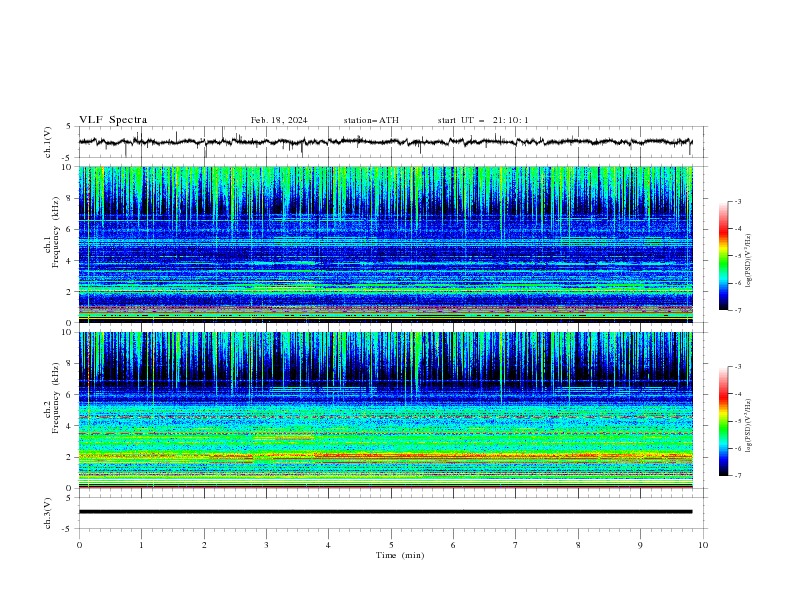Screen dimensions: 792x612
Task: Select the "station=ATH" label
Action: 371,120
